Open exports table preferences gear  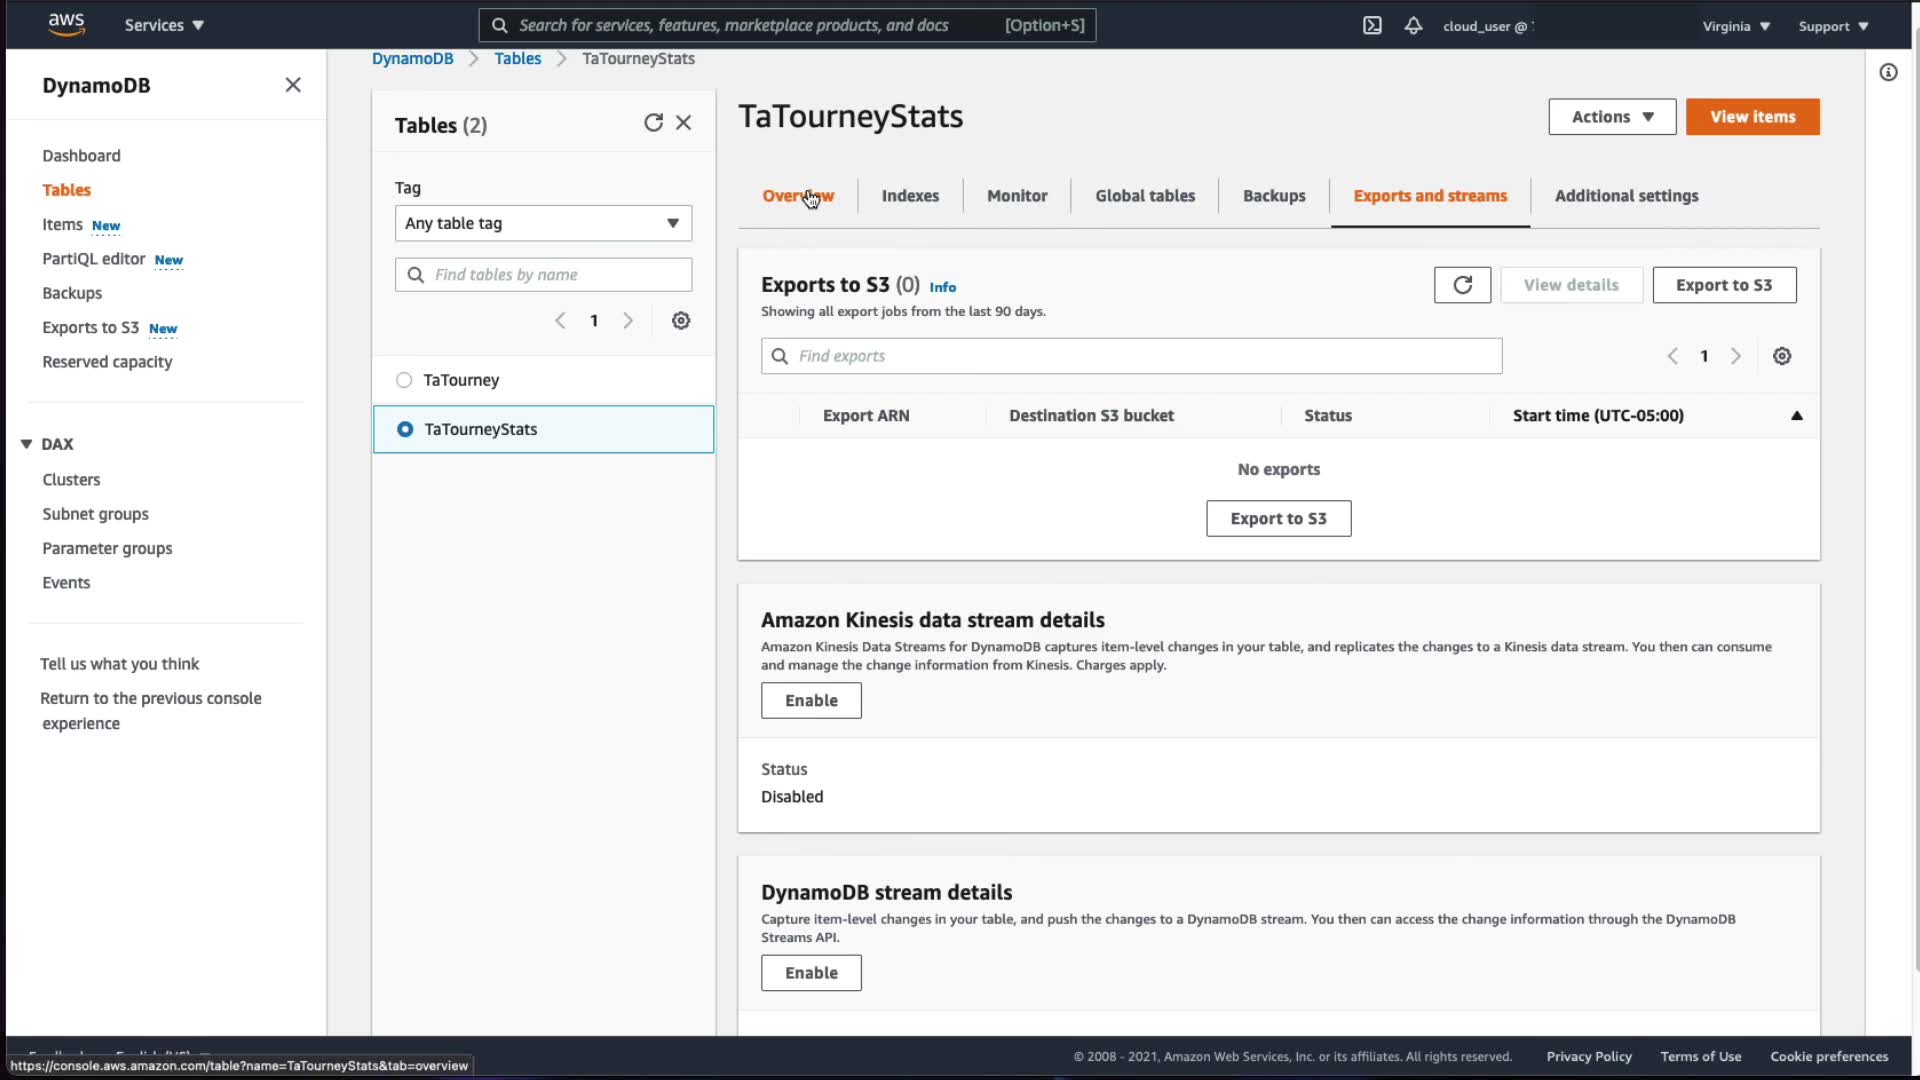pyautogui.click(x=1782, y=356)
